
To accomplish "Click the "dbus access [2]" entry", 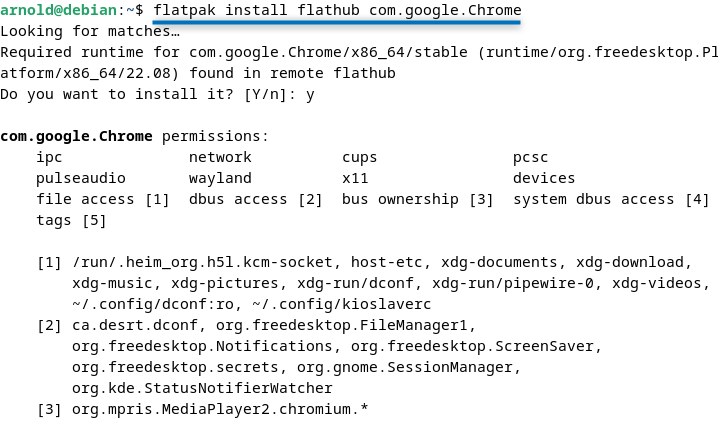I will tap(256, 199).
